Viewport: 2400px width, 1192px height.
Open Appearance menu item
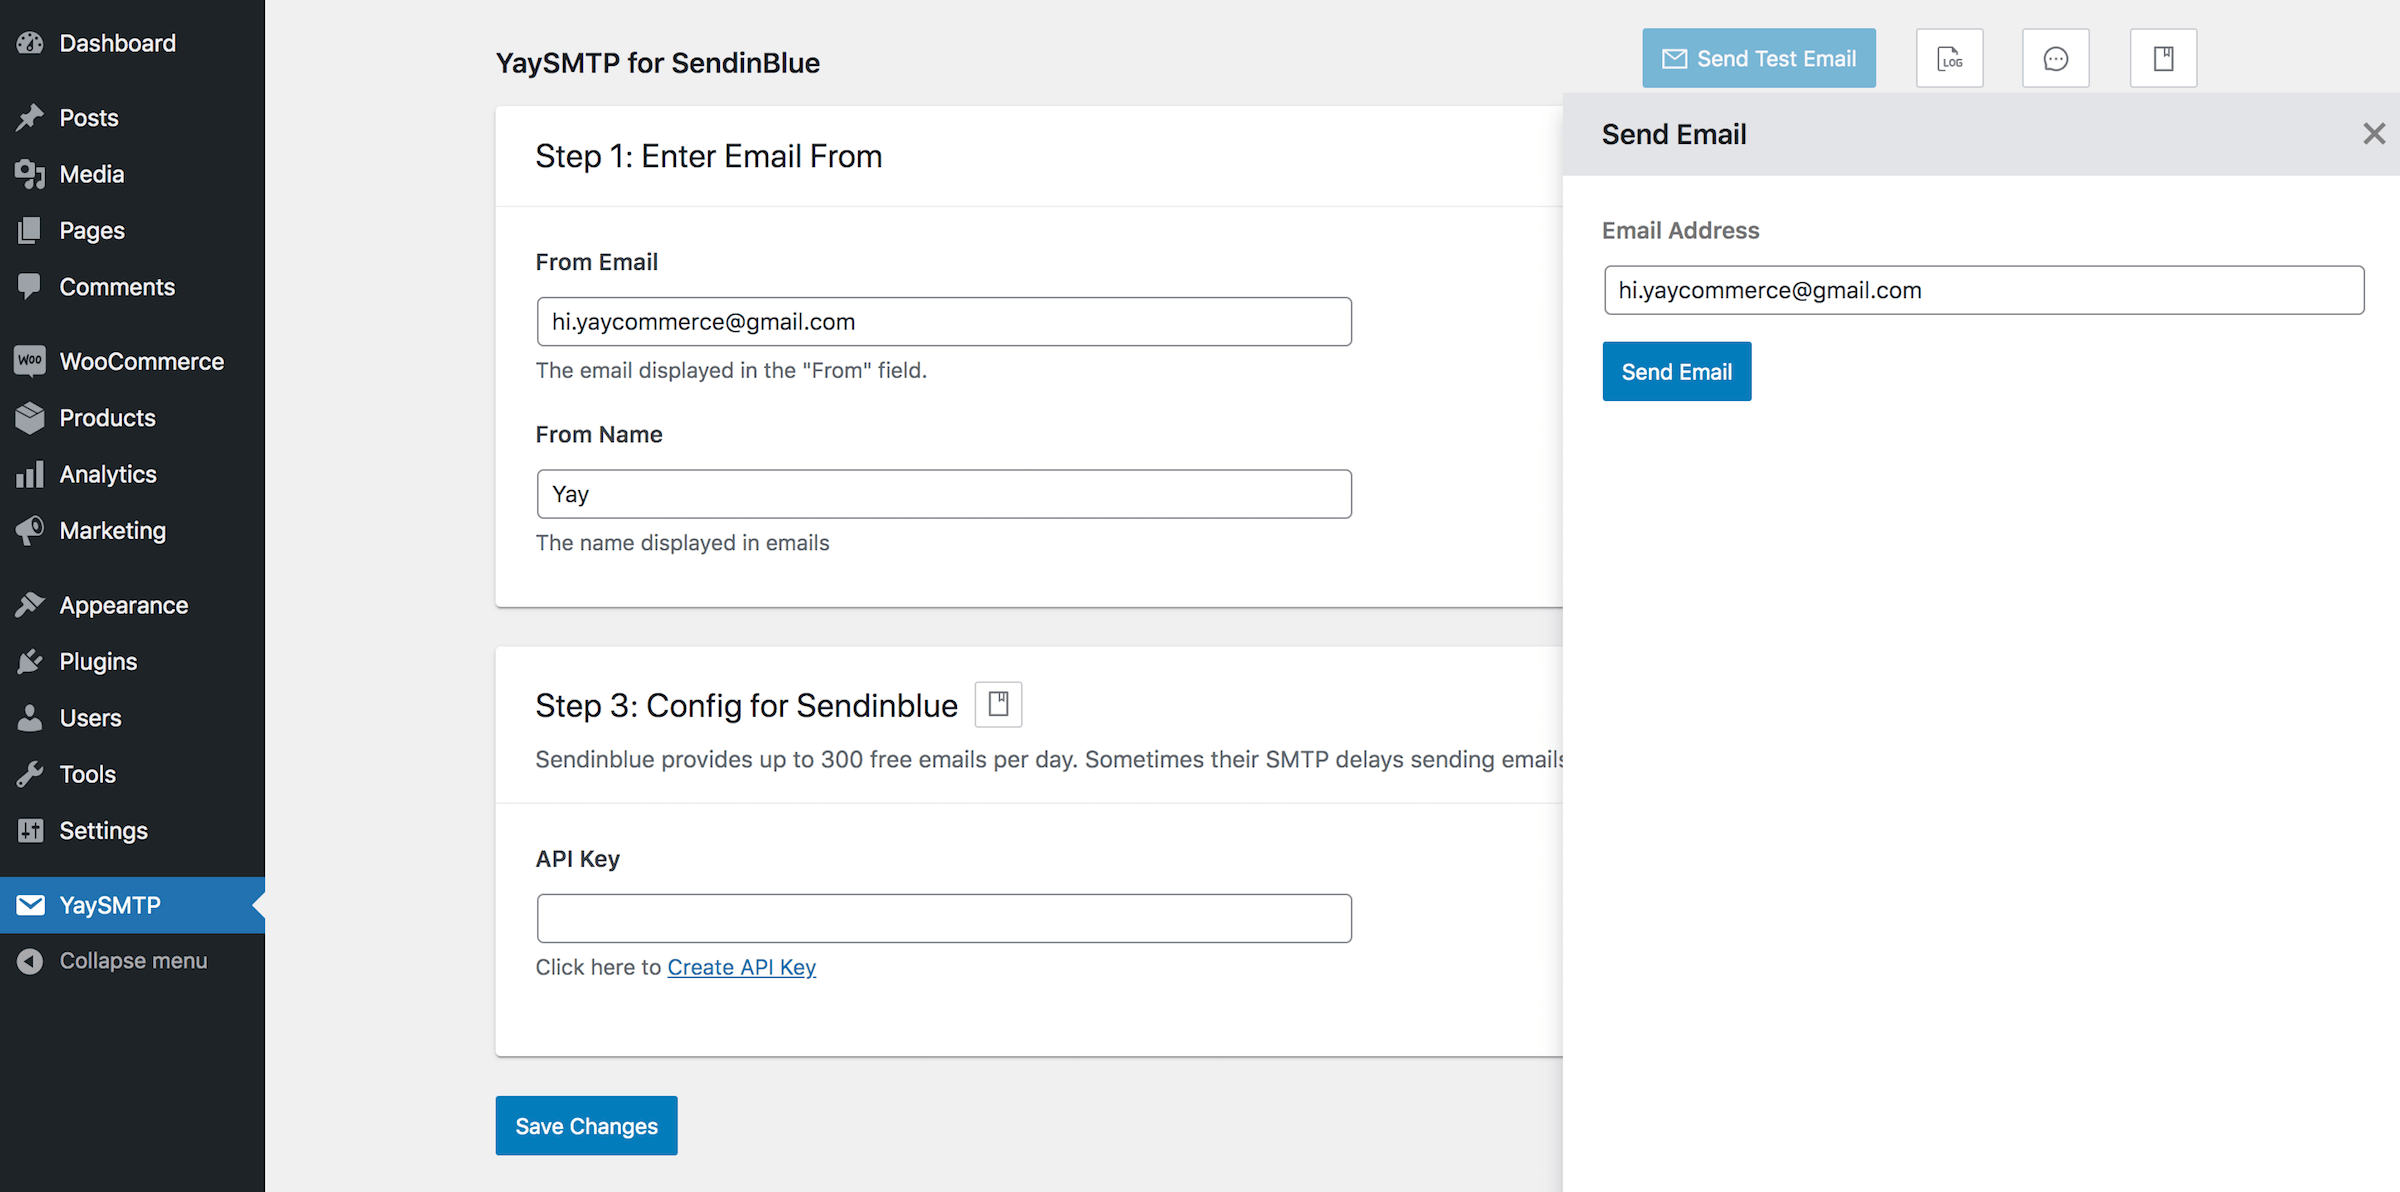pyautogui.click(x=132, y=605)
